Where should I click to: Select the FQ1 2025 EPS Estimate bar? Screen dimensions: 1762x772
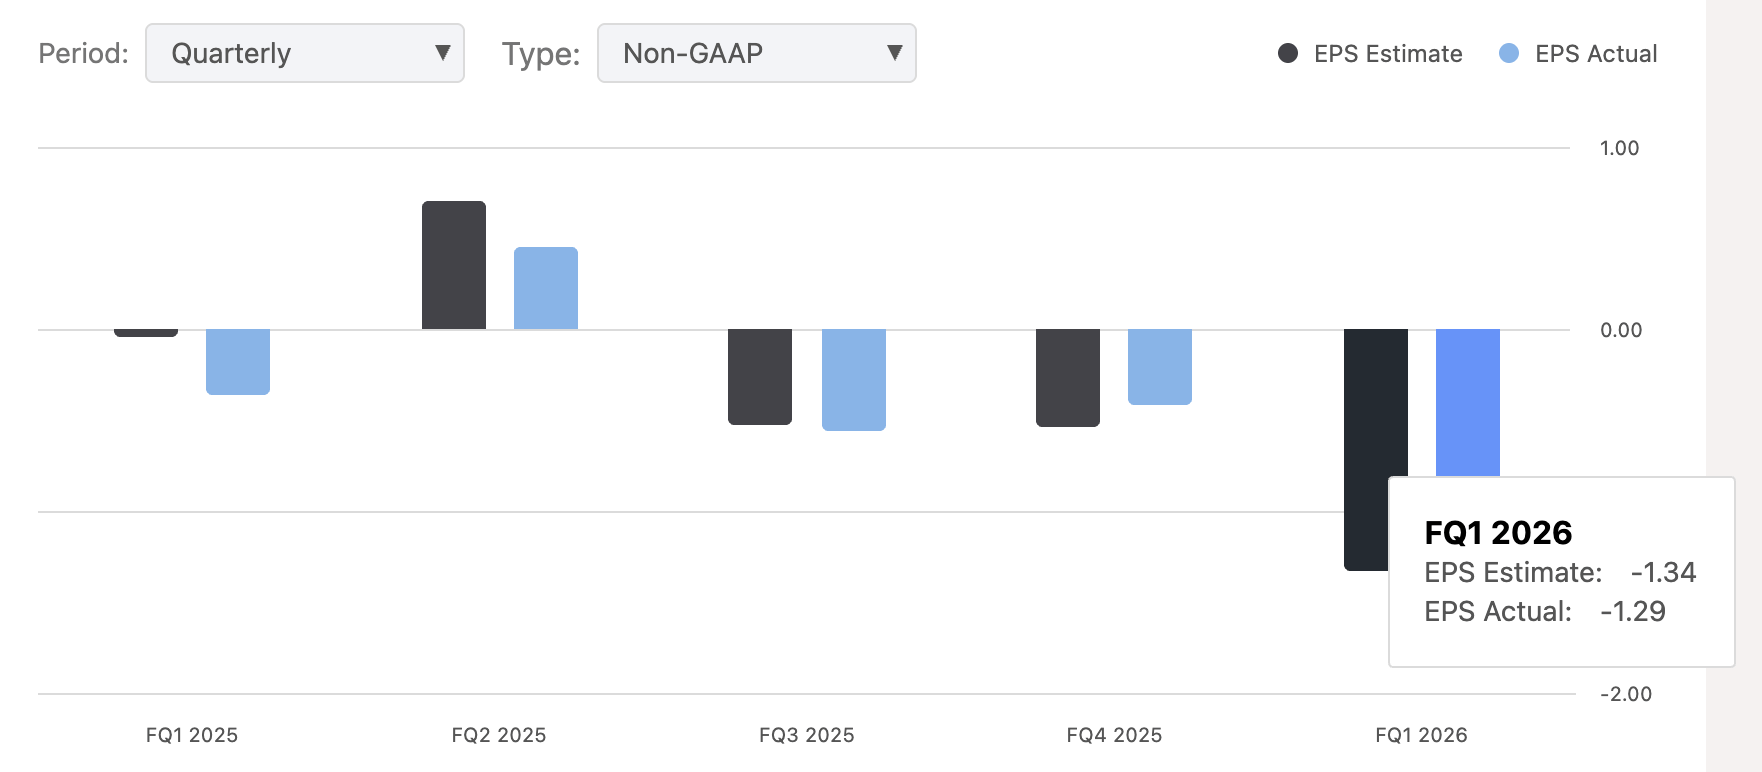click(x=146, y=332)
